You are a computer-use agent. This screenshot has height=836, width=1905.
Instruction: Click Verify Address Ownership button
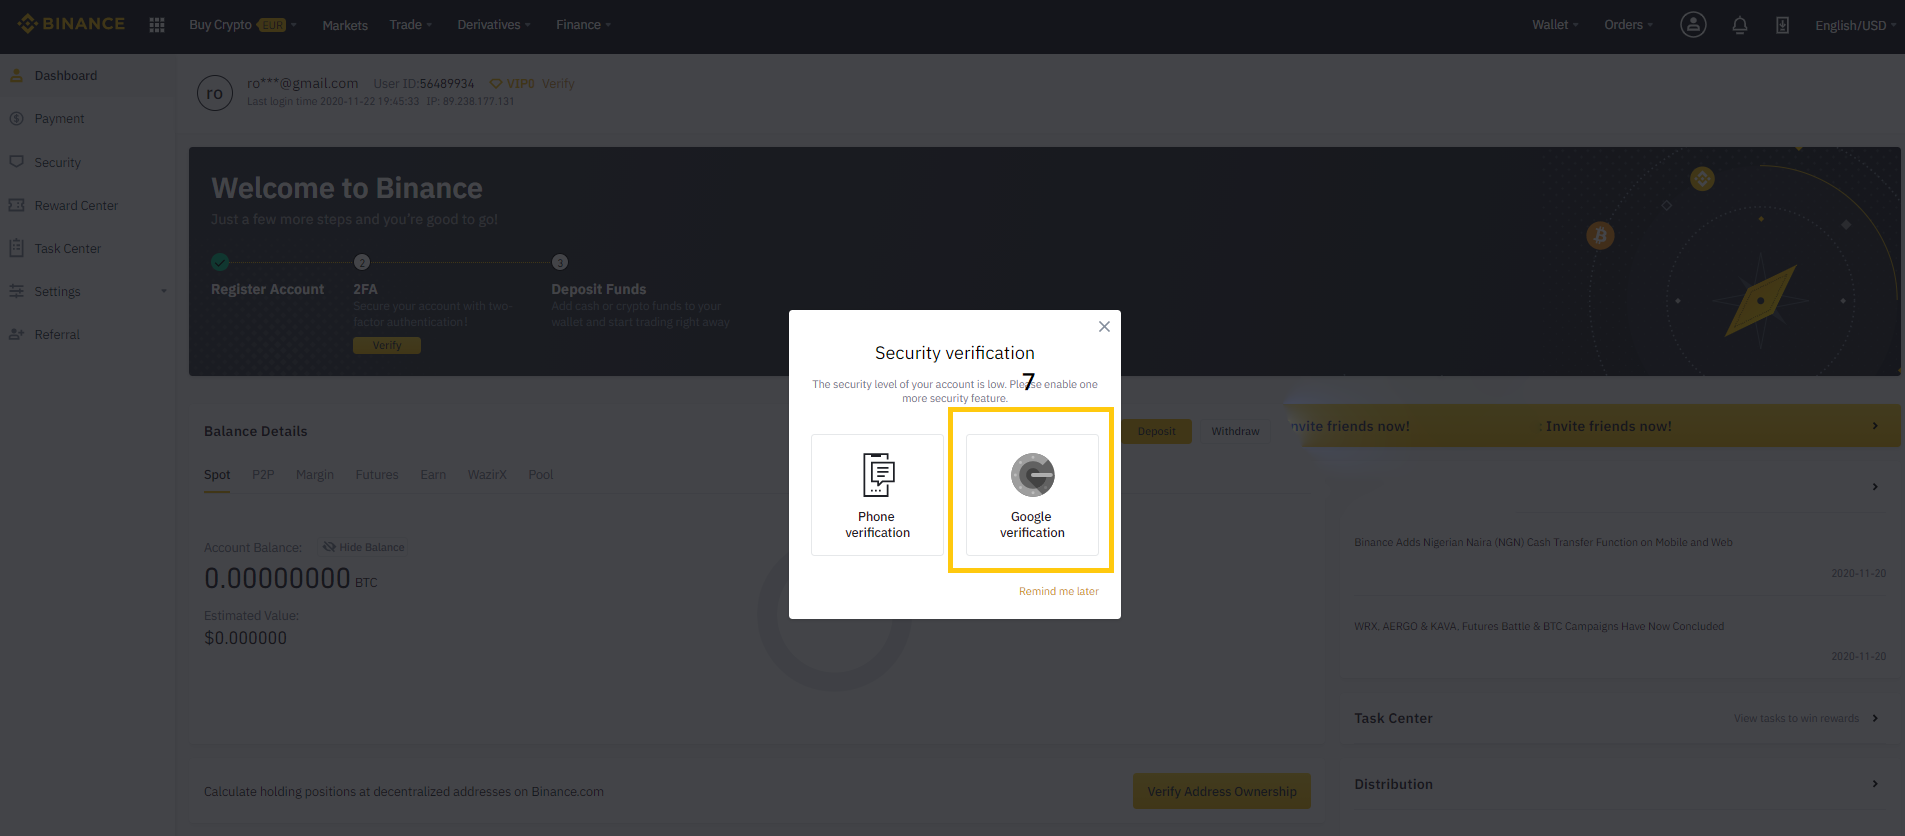tap(1222, 791)
